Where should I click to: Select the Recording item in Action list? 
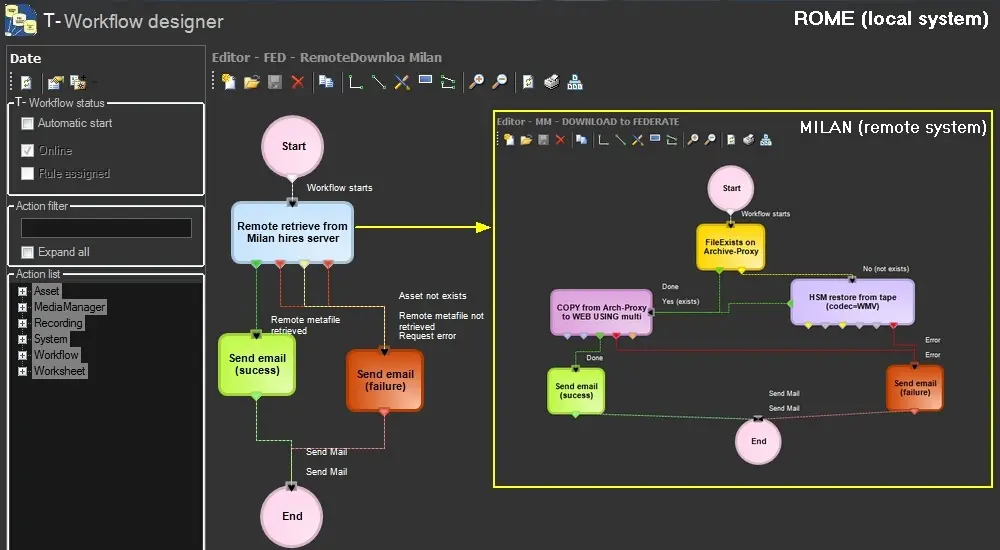pos(58,323)
